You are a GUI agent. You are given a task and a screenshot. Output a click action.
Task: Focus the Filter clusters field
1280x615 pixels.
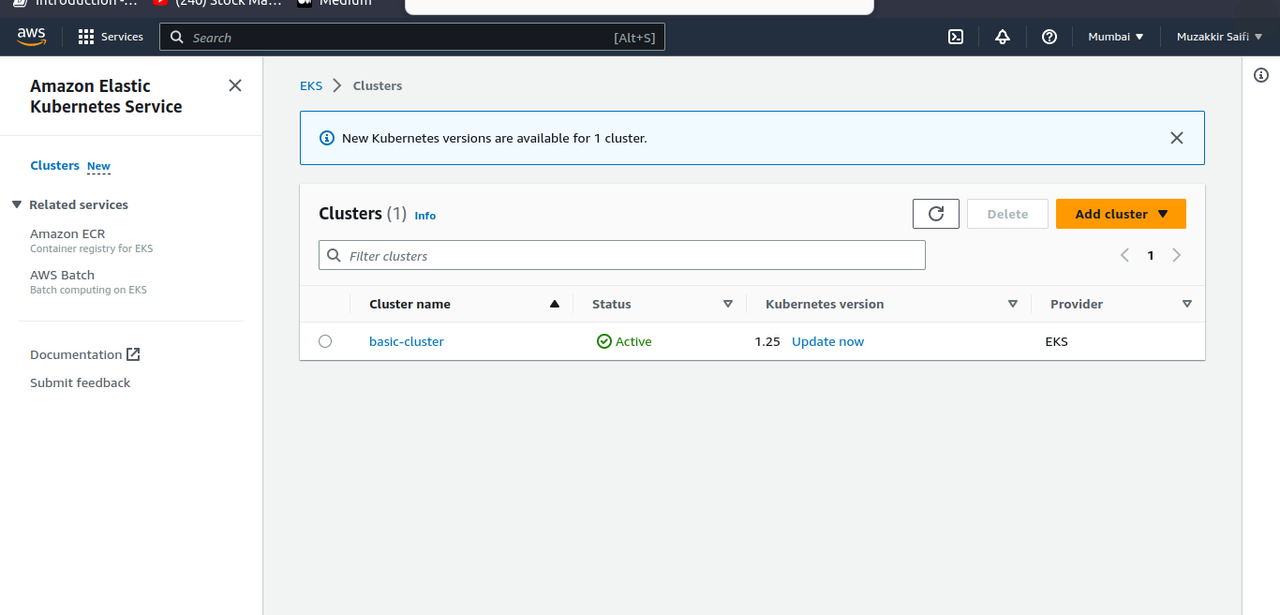(622, 255)
